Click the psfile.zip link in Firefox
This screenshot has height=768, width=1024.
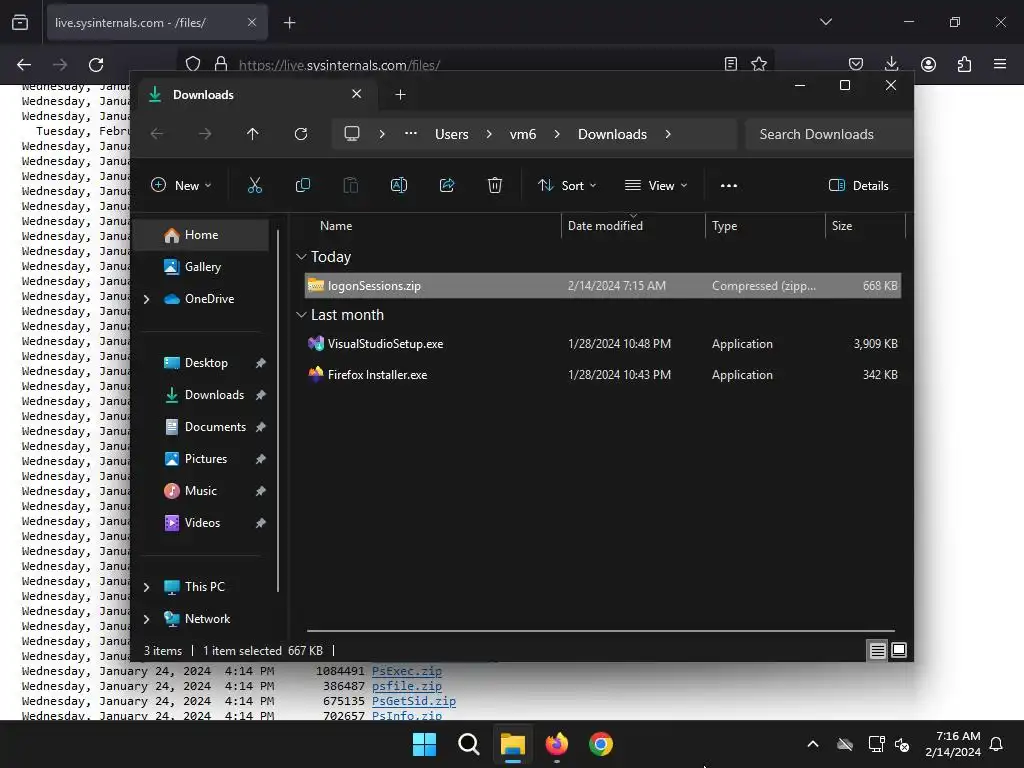point(407,686)
